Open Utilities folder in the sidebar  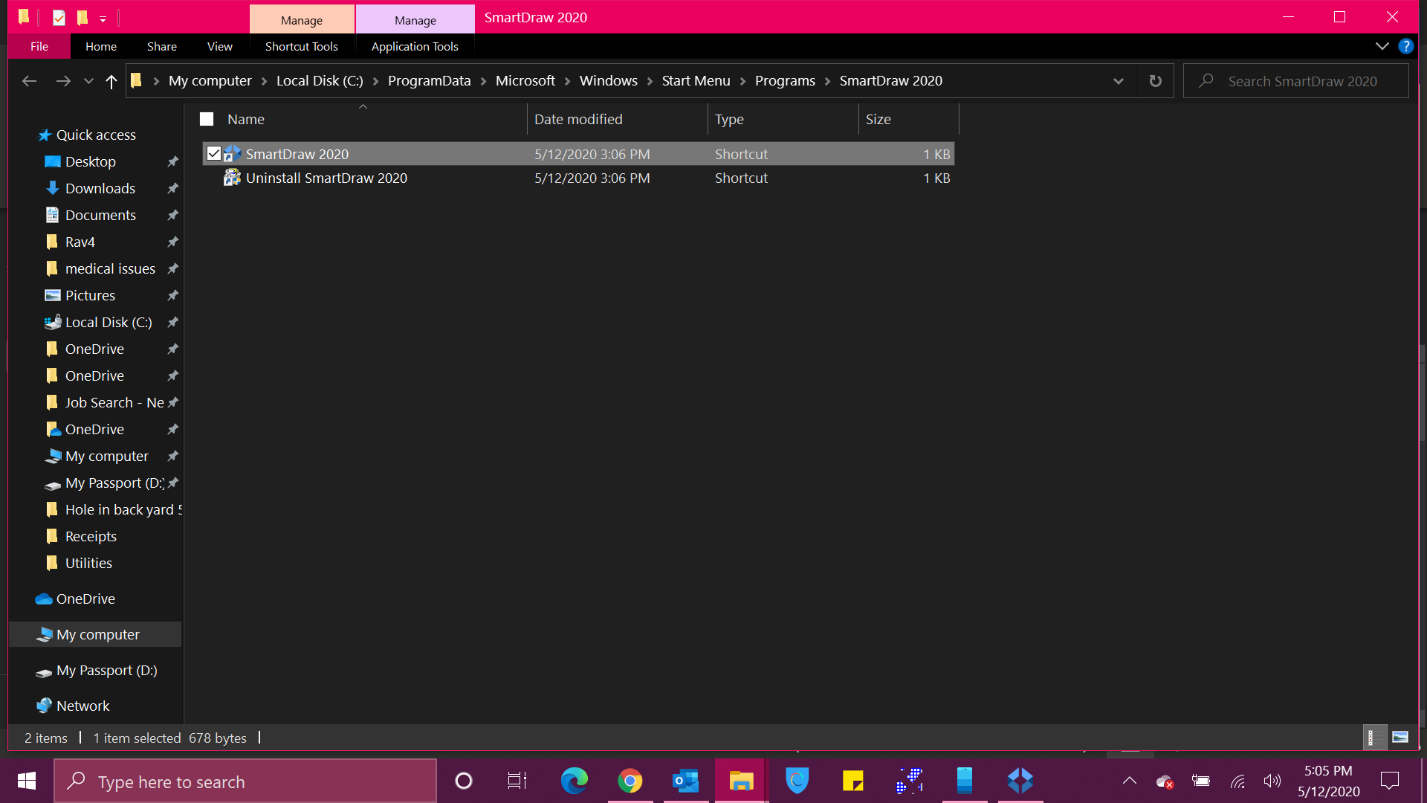(88, 563)
